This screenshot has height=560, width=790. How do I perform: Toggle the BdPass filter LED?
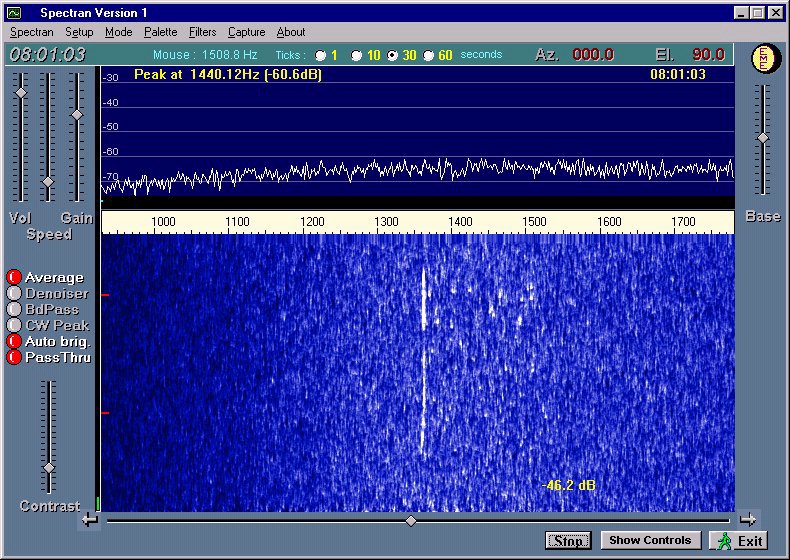point(14,310)
